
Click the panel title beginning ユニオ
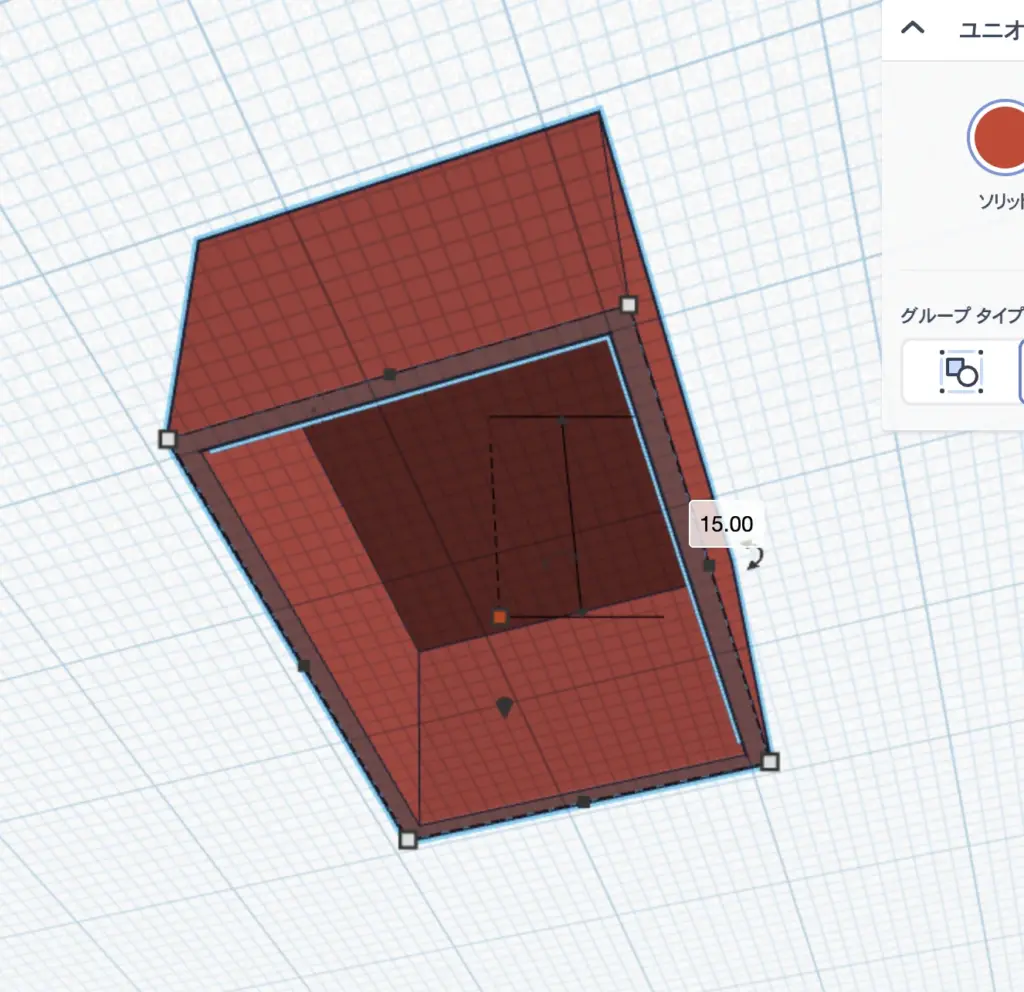tap(990, 29)
